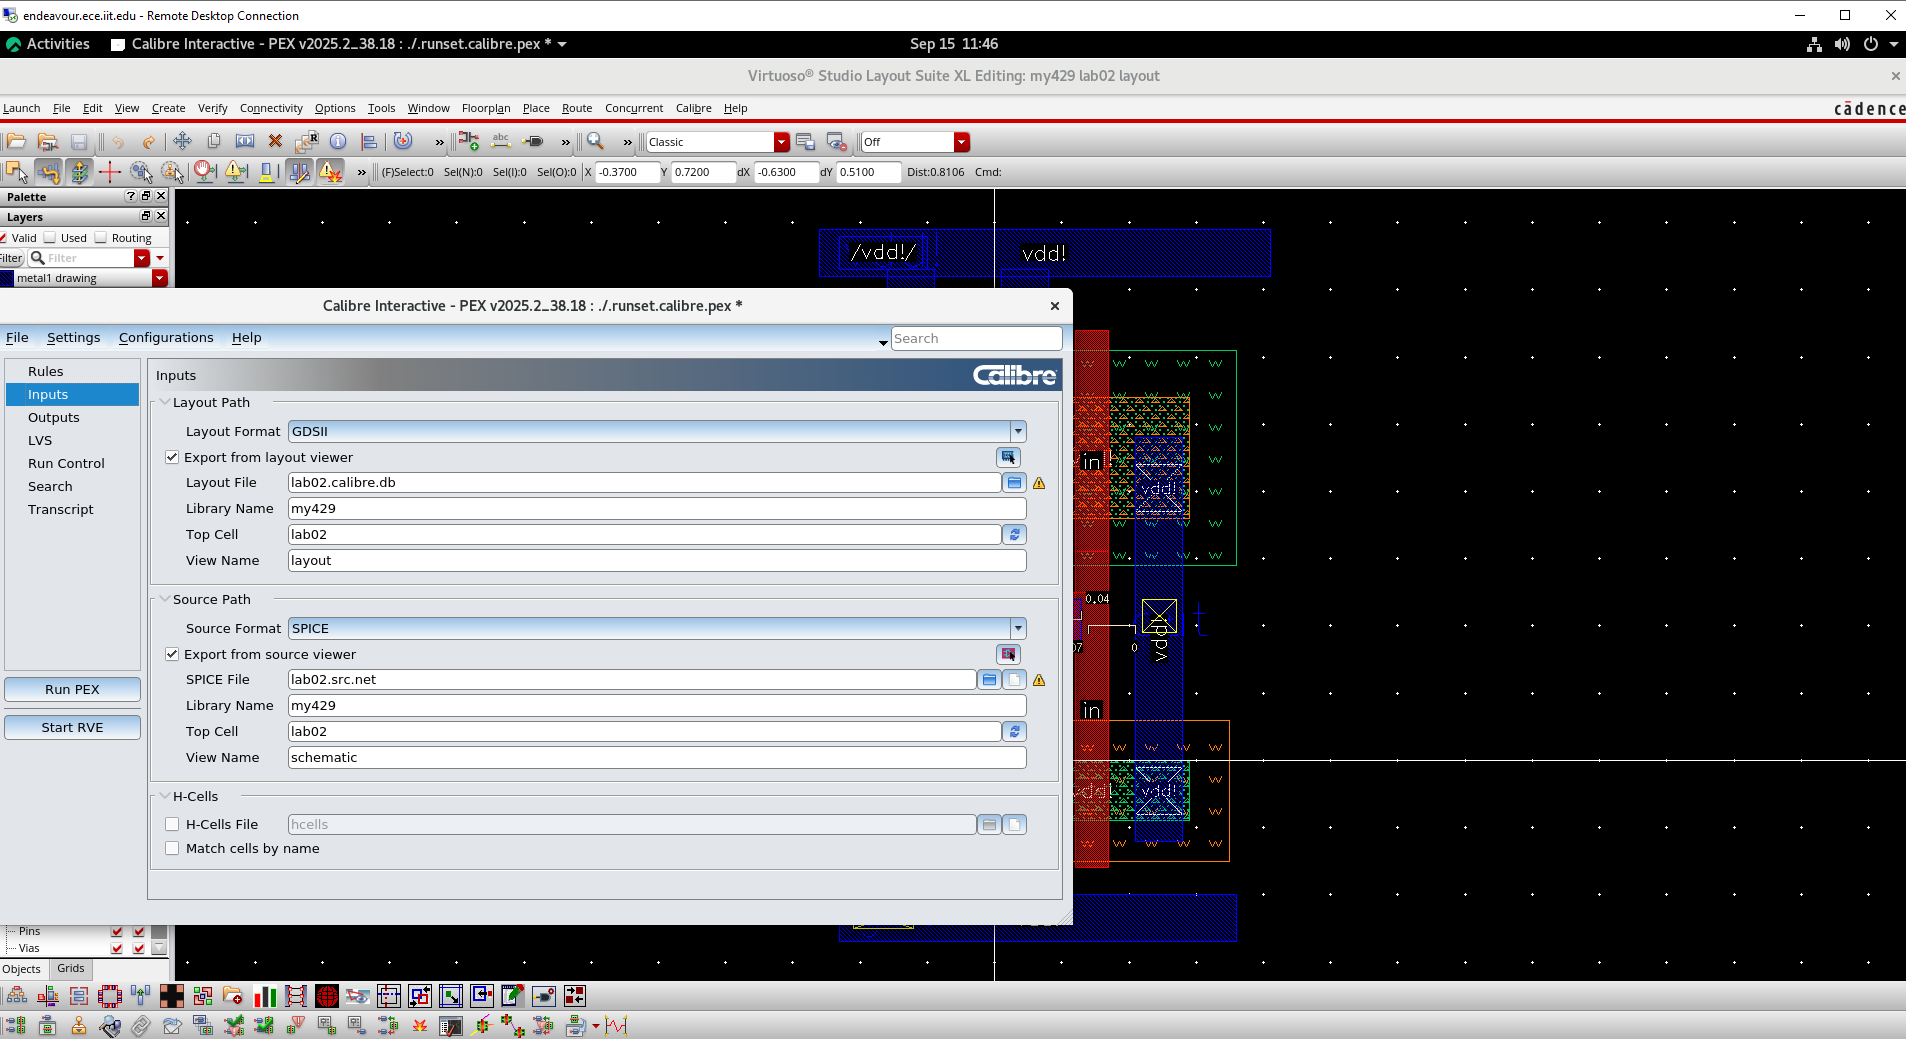
Task: Collapse the Source Path section
Action: 165,599
